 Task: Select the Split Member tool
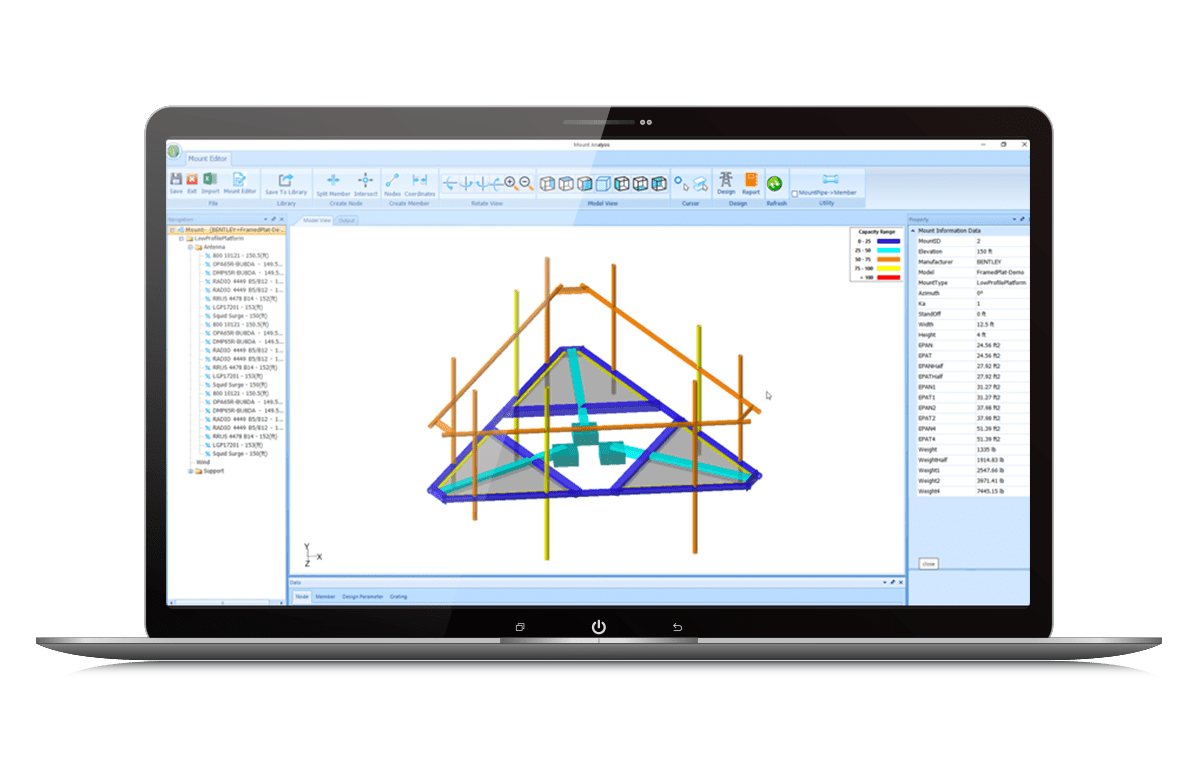333,181
